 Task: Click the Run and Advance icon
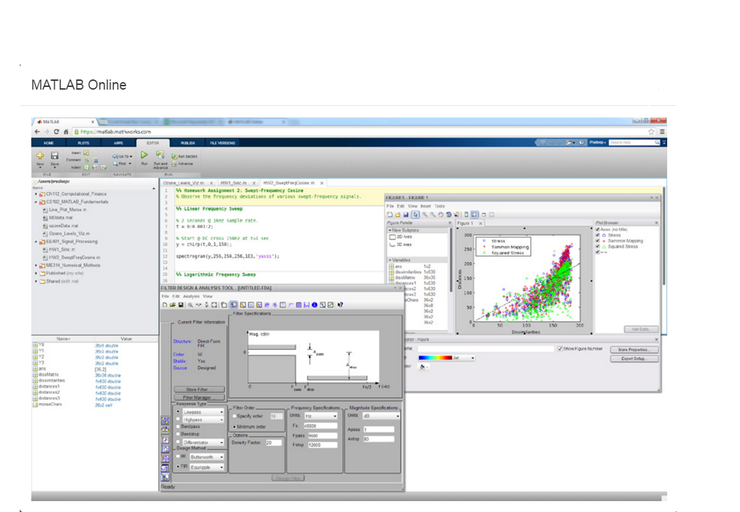pyautogui.click(x=160, y=155)
